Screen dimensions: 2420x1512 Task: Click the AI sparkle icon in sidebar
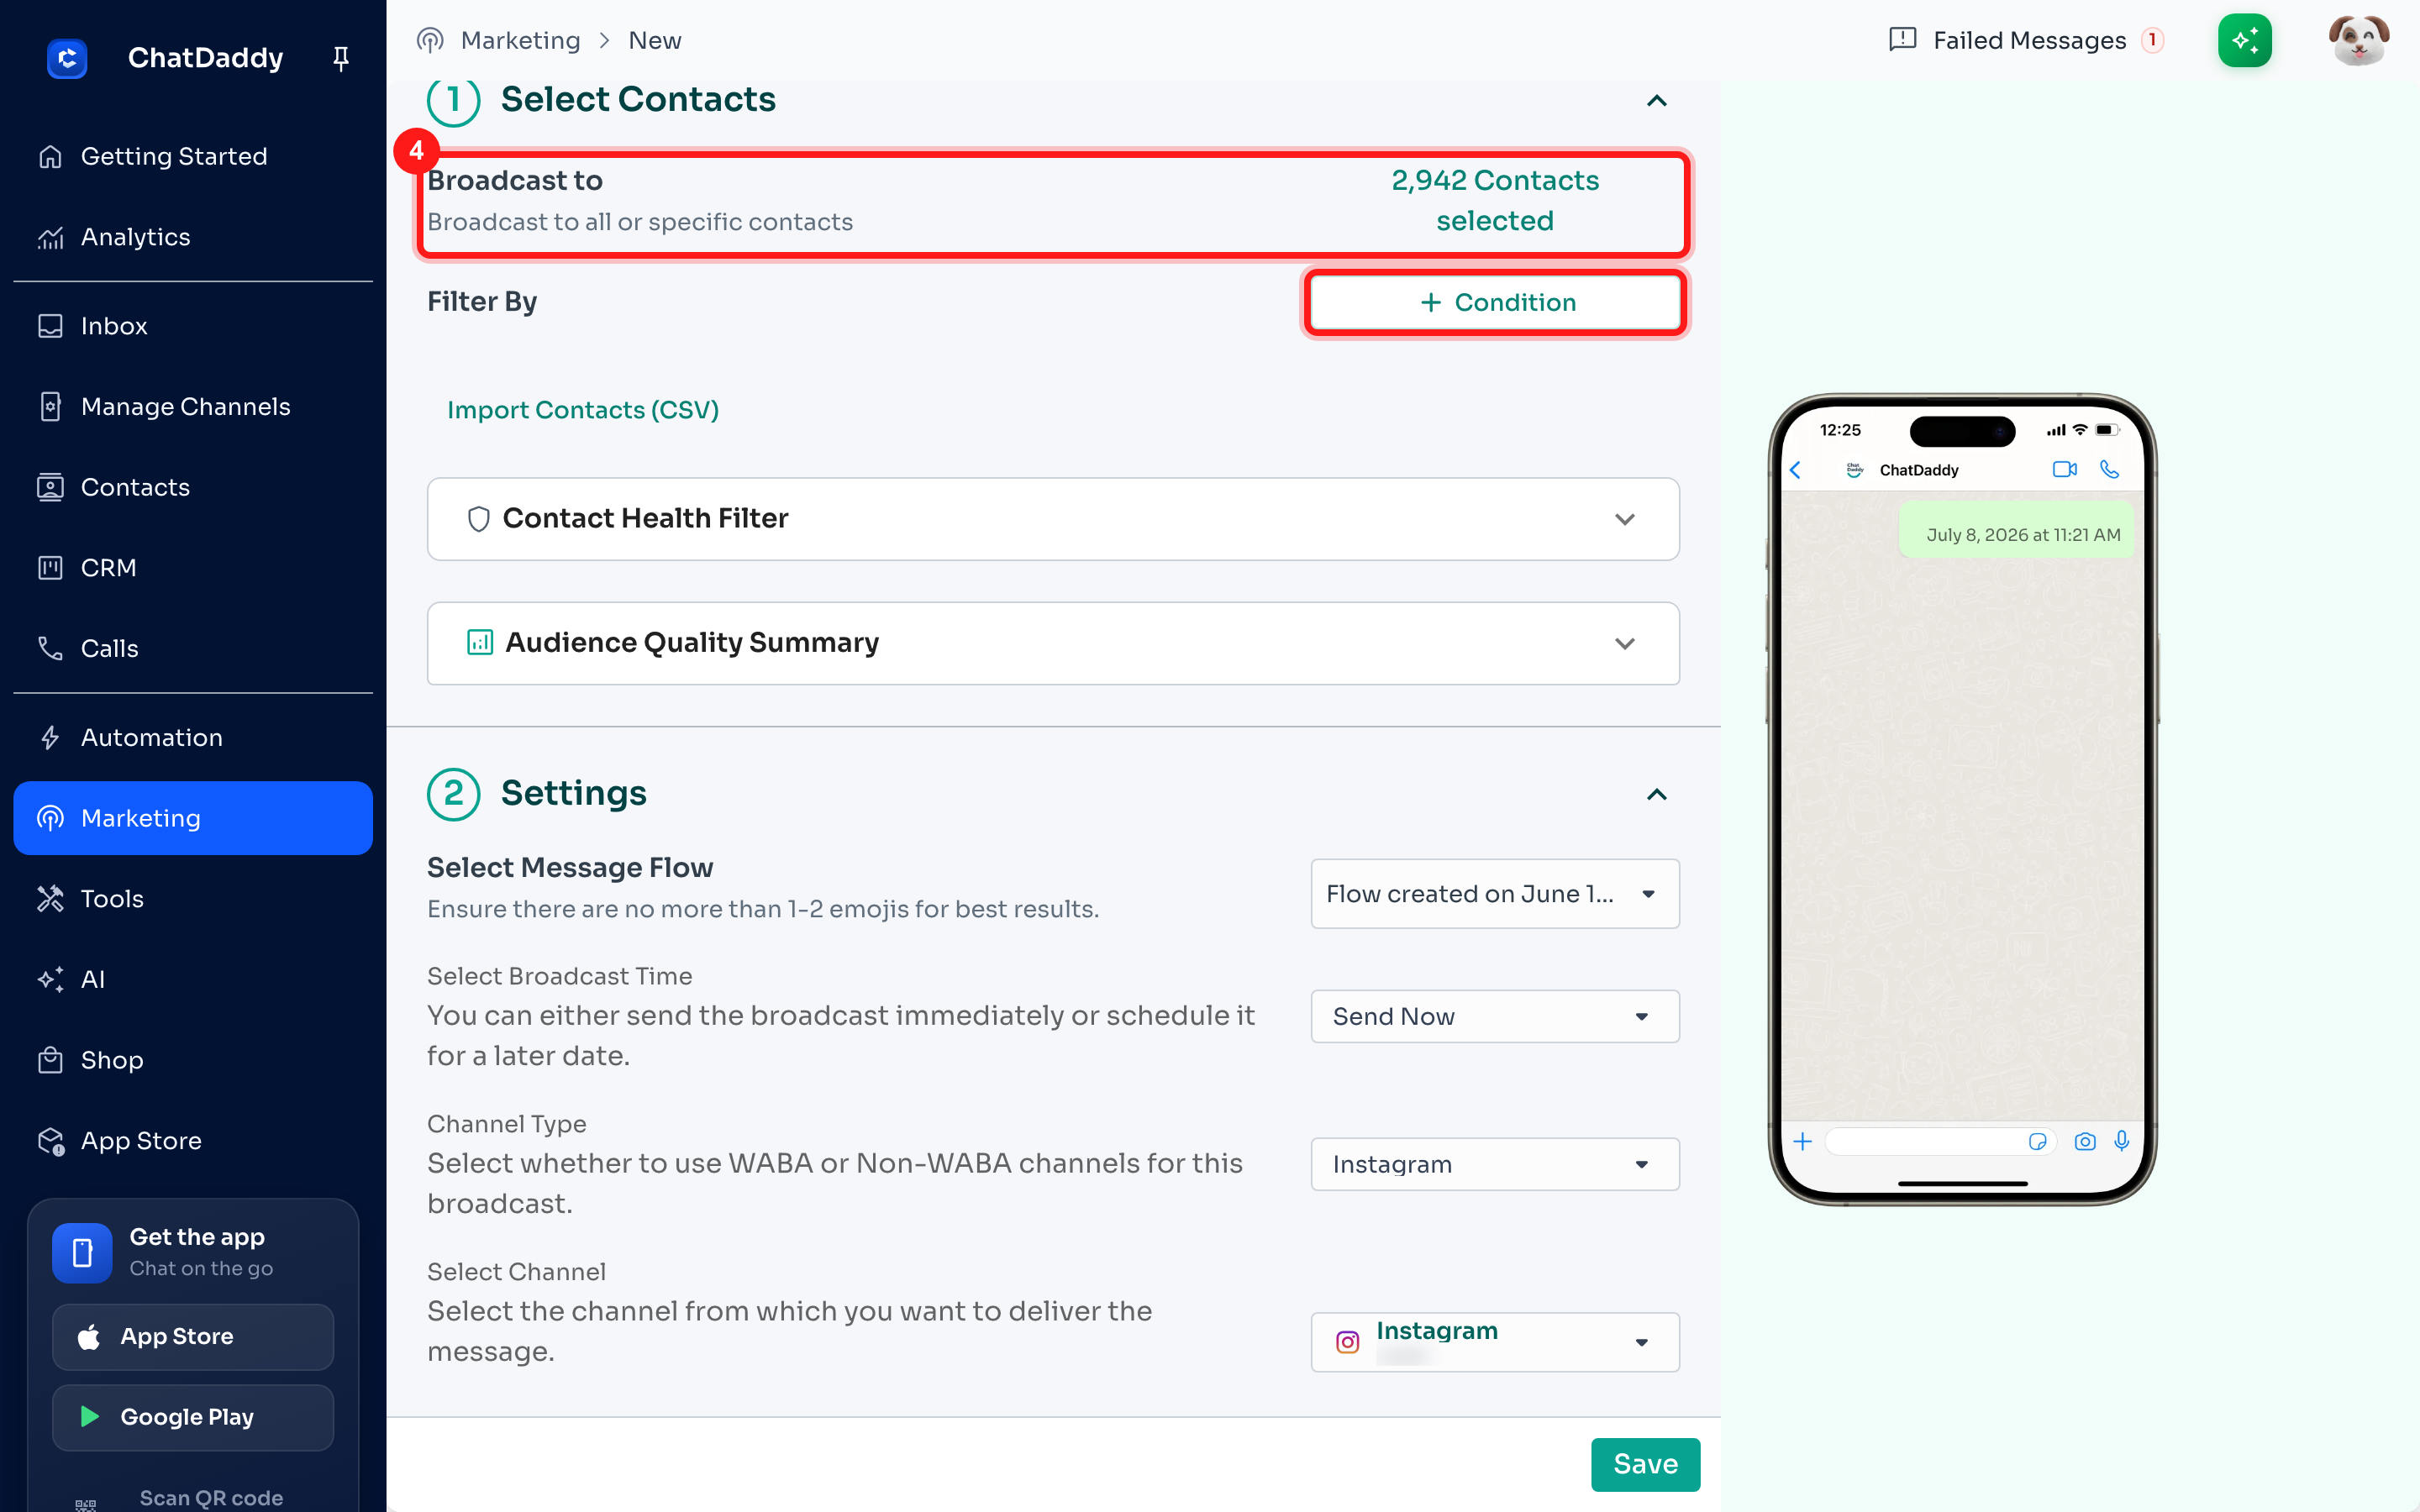click(x=50, y=979)
